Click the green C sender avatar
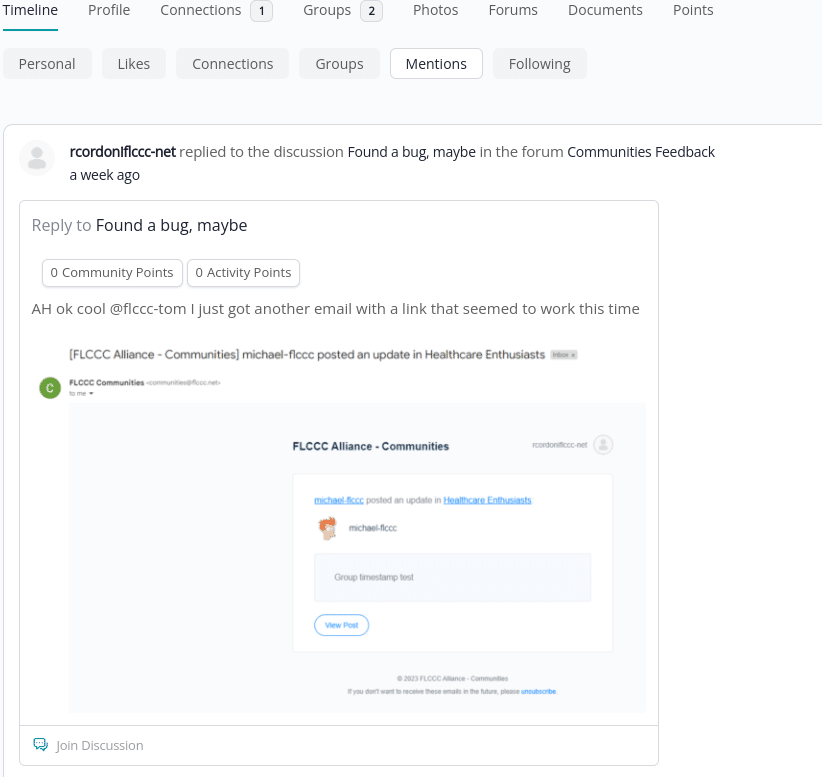This screenshot has height=777, width=822. tap(50, 387)
